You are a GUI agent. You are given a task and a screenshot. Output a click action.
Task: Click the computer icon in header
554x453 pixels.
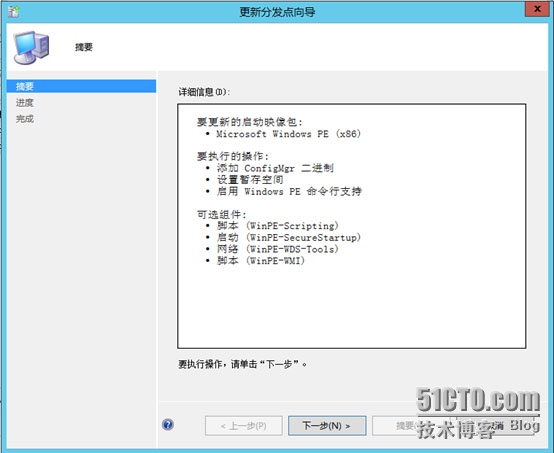(x=31, y=47)
